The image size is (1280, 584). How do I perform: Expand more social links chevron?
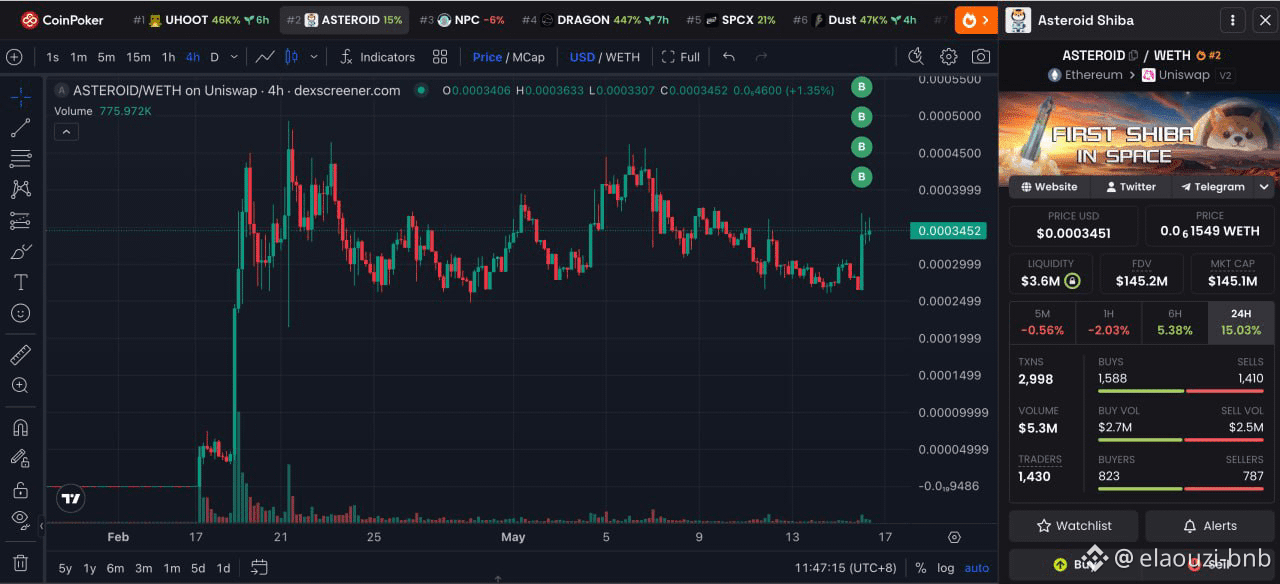1264,187
